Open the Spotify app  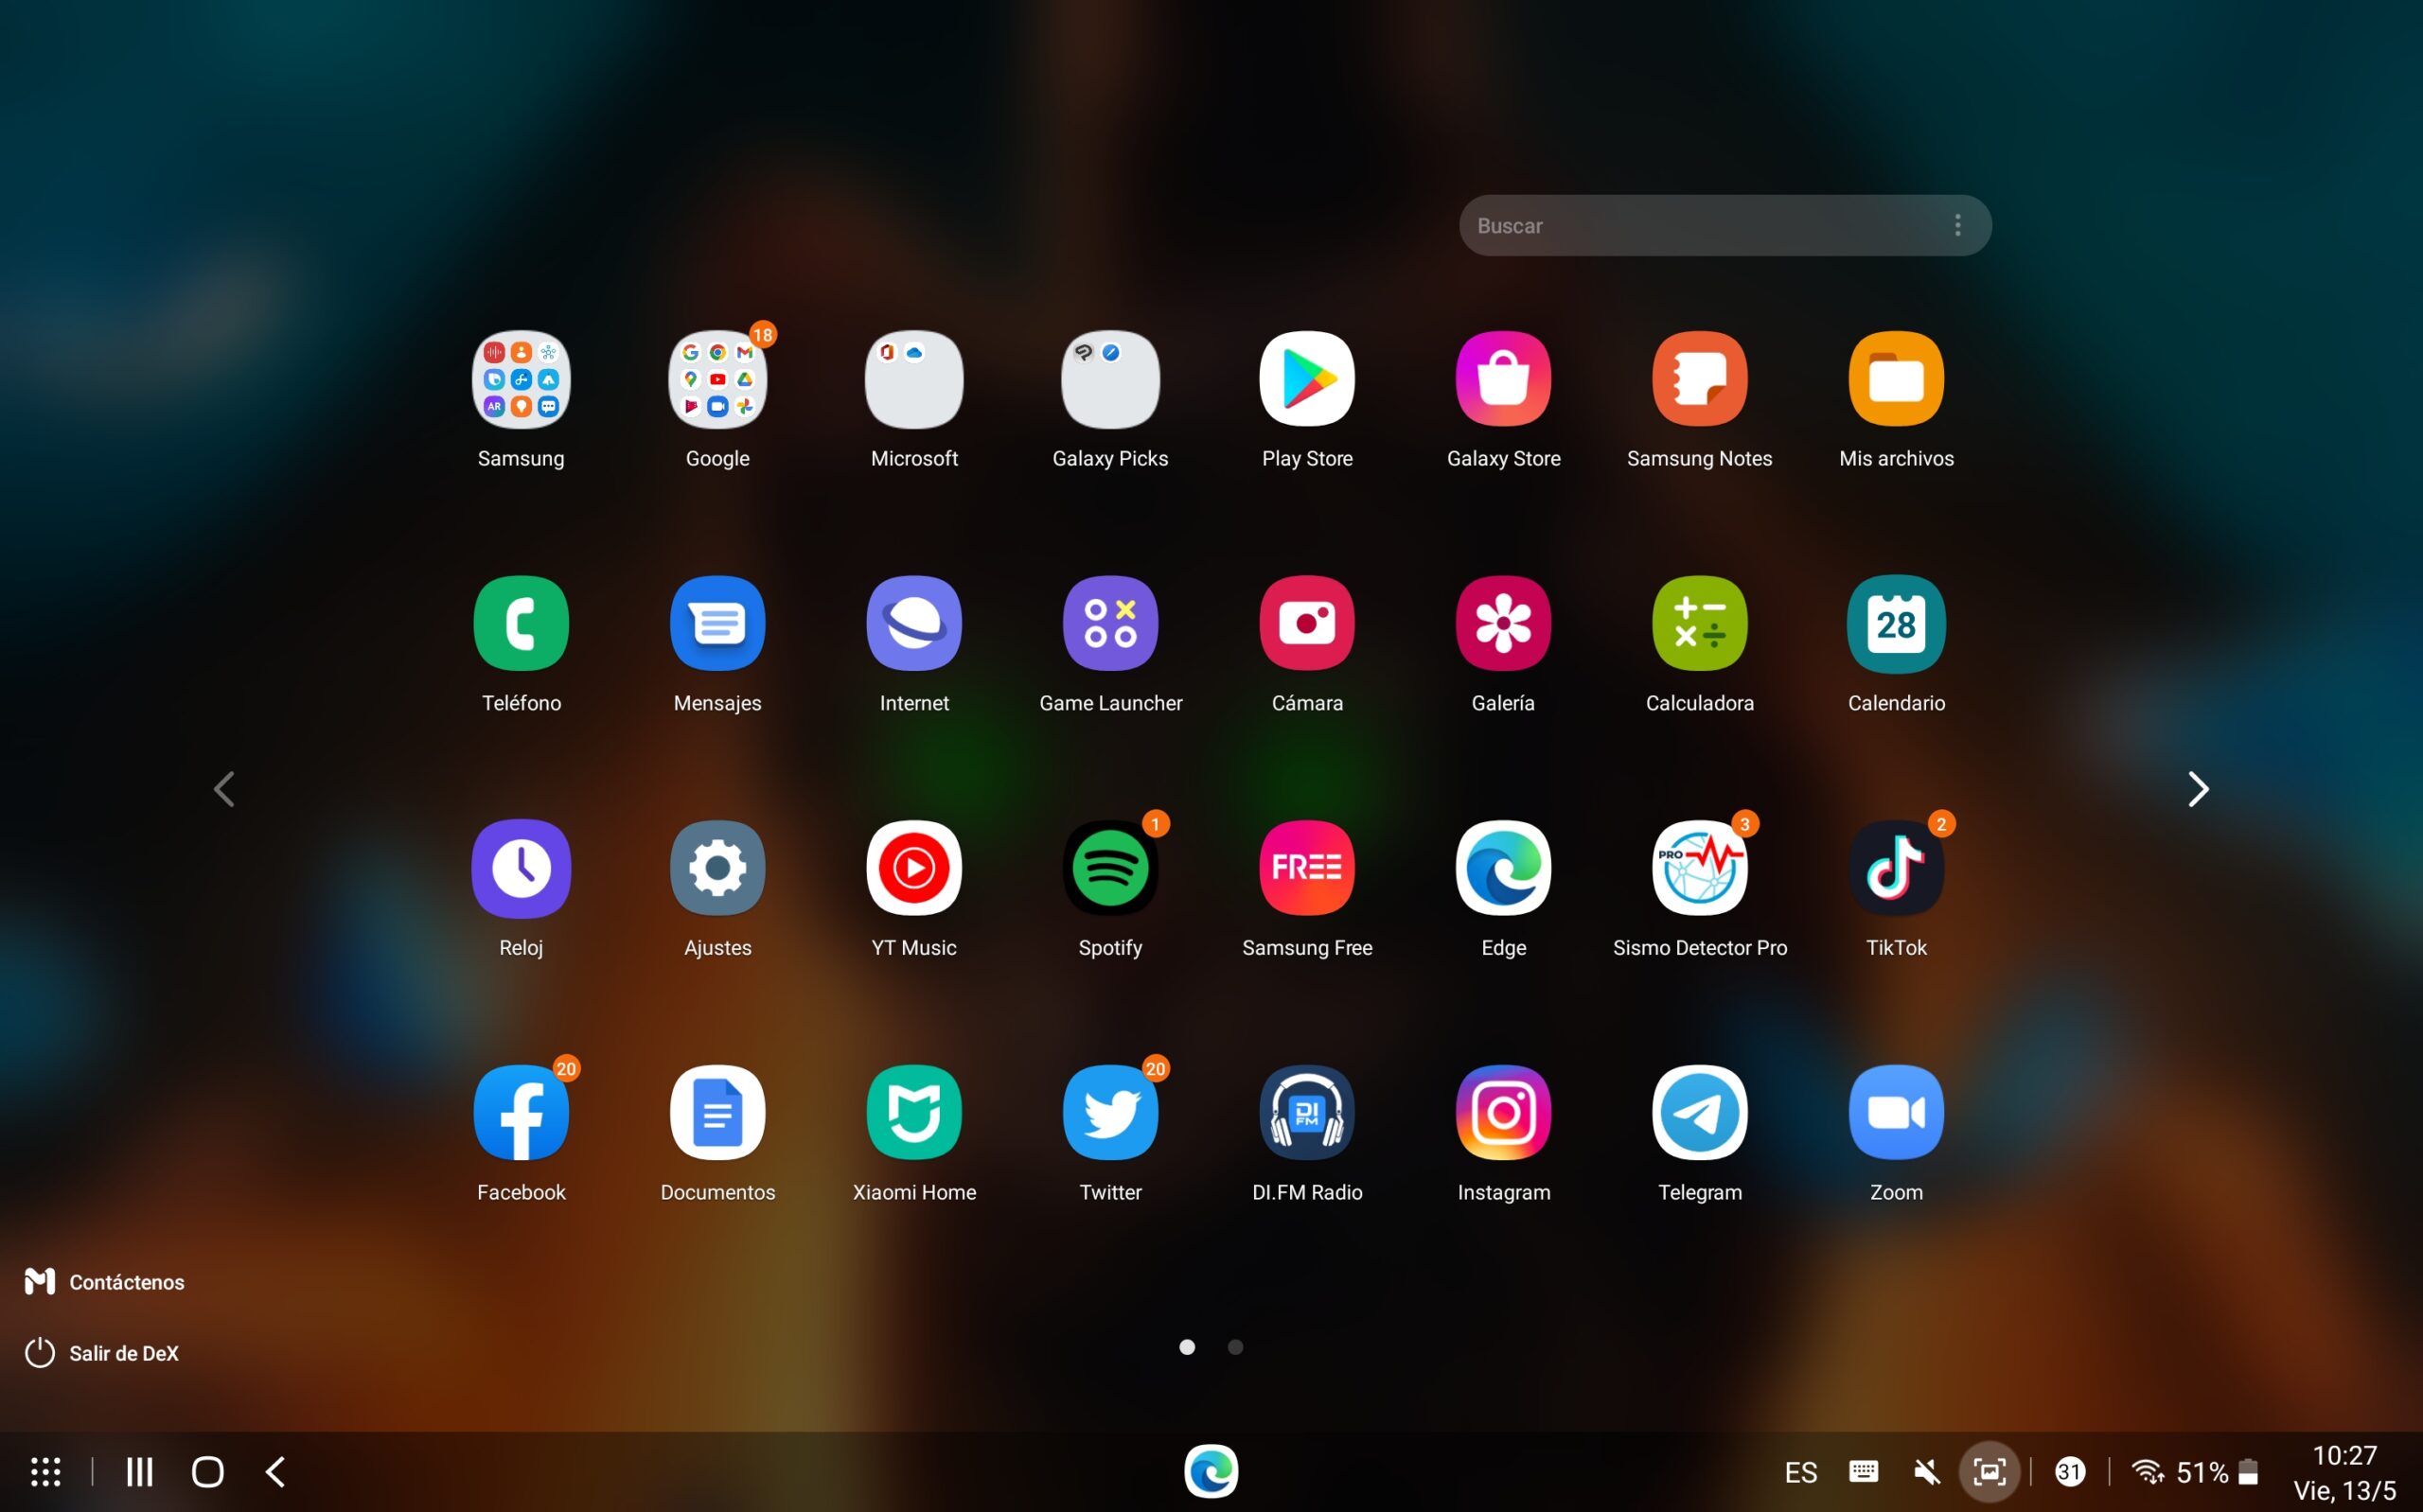coord(1110,868)
